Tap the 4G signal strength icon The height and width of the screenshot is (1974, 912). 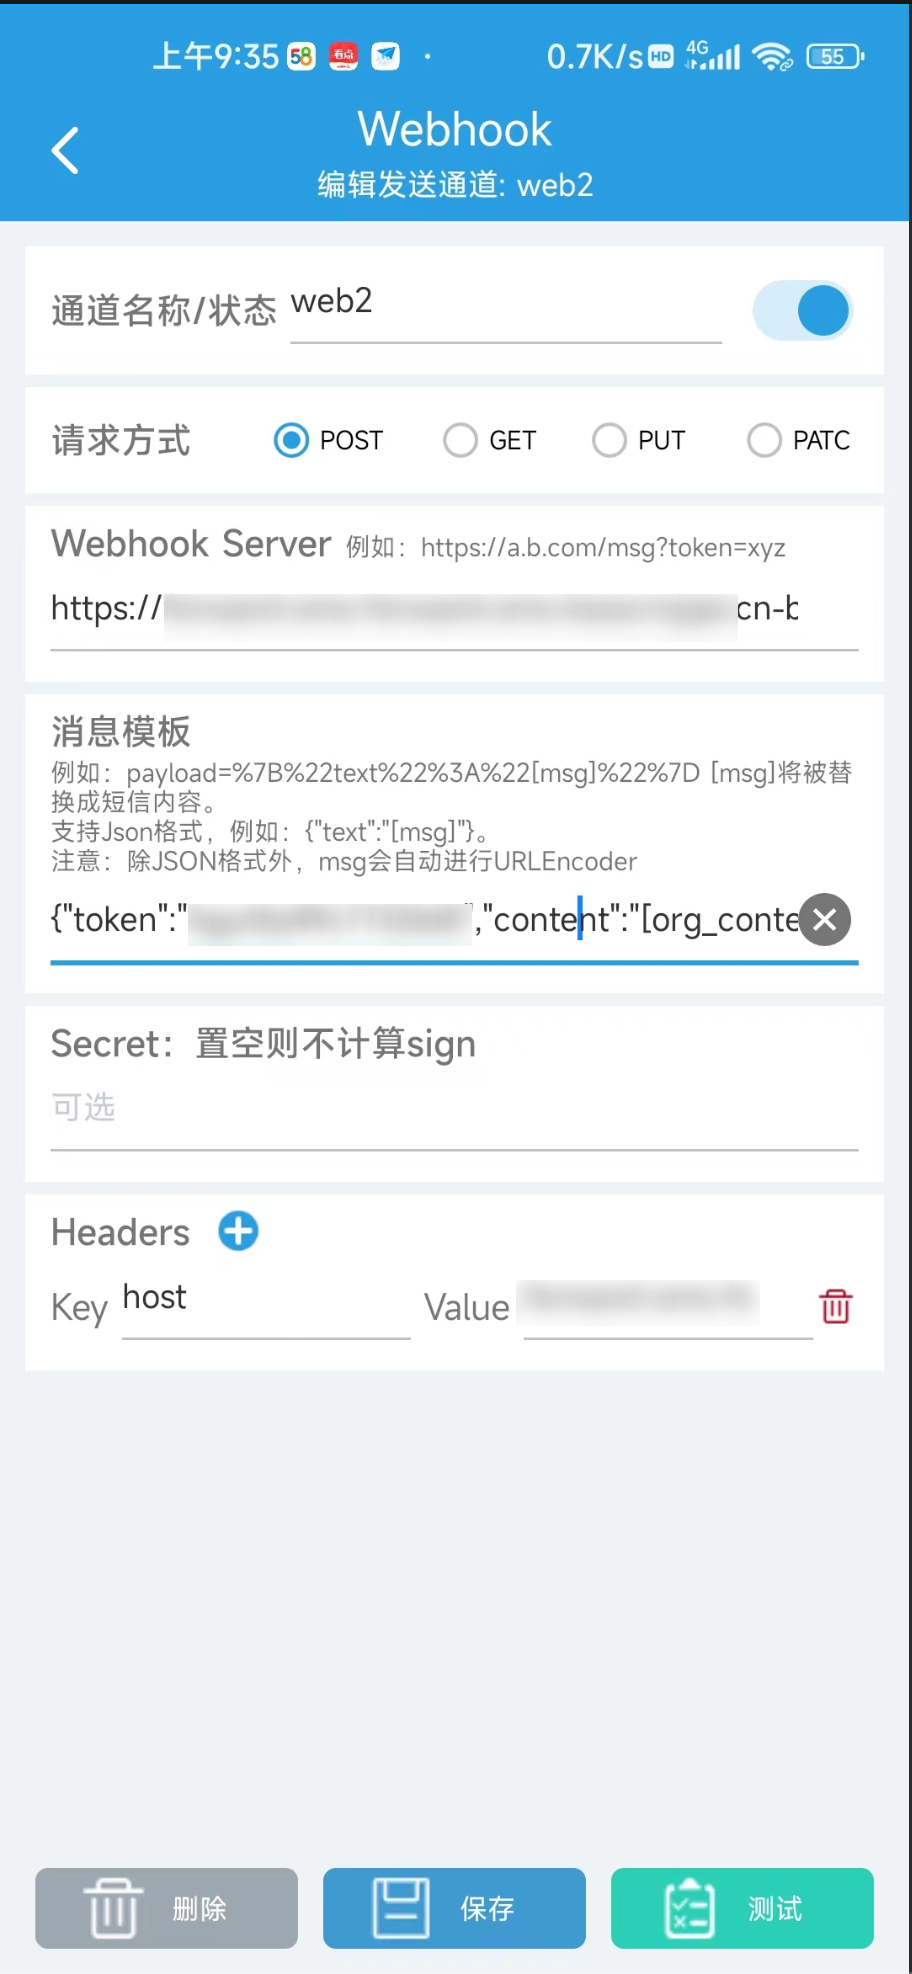pos(712,56)
